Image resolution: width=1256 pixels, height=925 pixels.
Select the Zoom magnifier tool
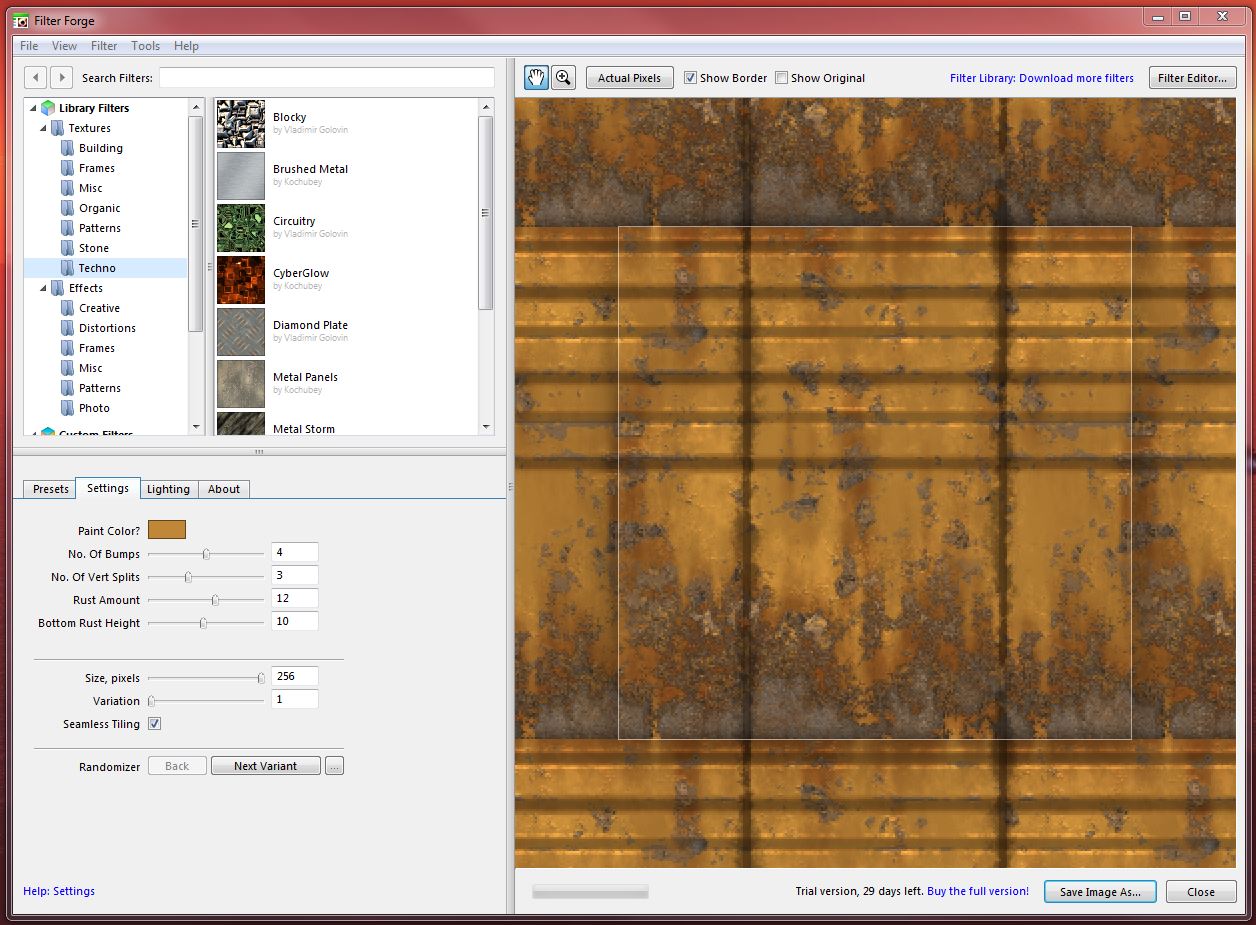click(x=564, y=78)
